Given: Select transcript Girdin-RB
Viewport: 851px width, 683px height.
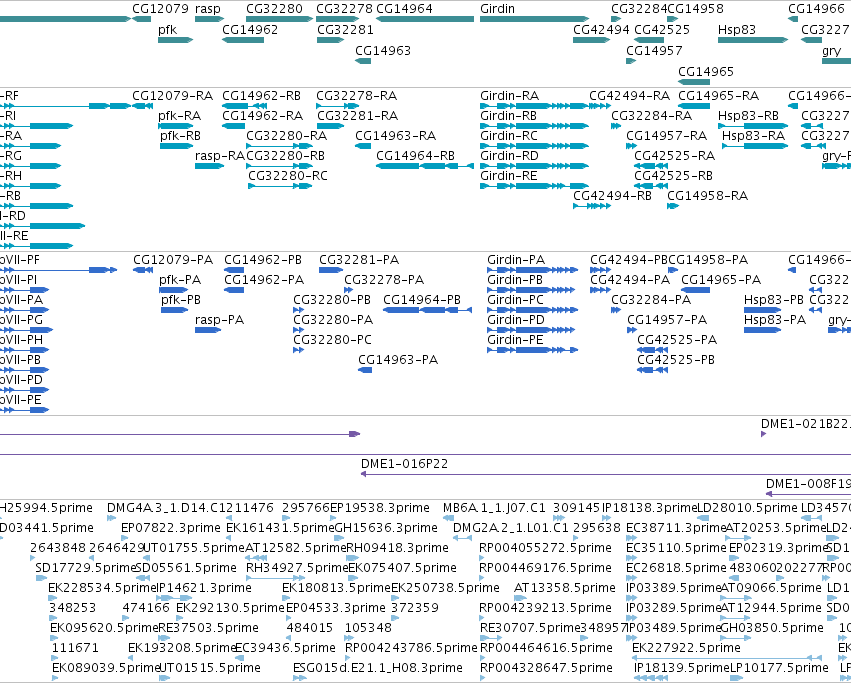Looking at the screenshot, I should coord(534,126).
